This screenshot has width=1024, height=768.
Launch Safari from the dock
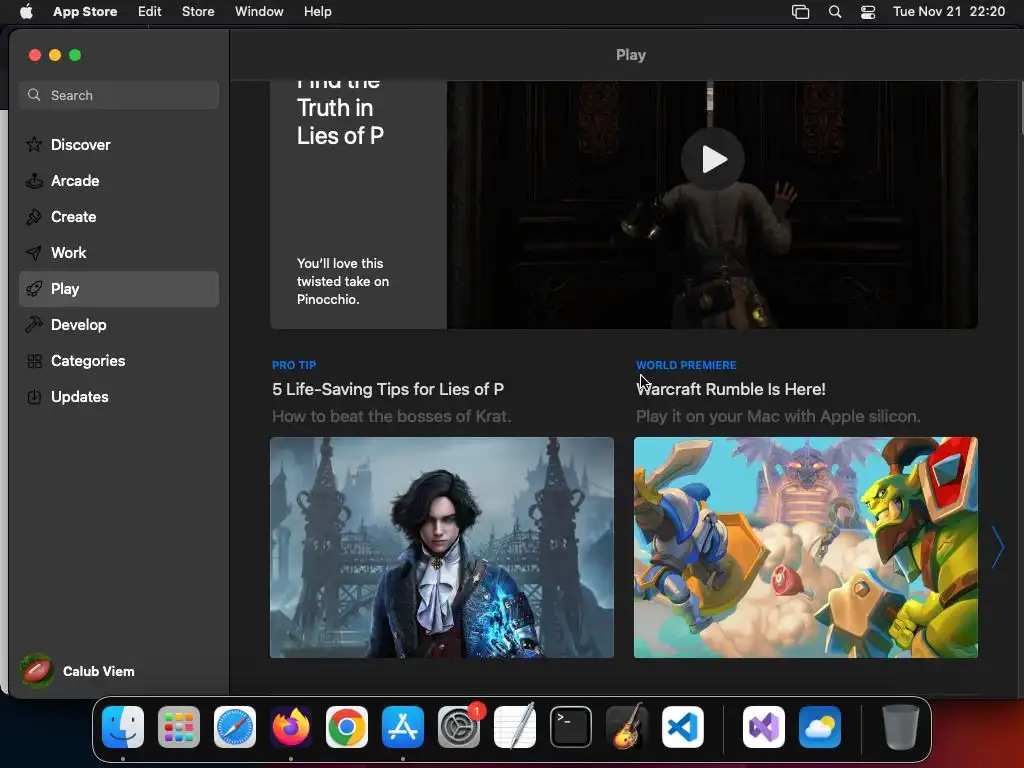(235, 727)
